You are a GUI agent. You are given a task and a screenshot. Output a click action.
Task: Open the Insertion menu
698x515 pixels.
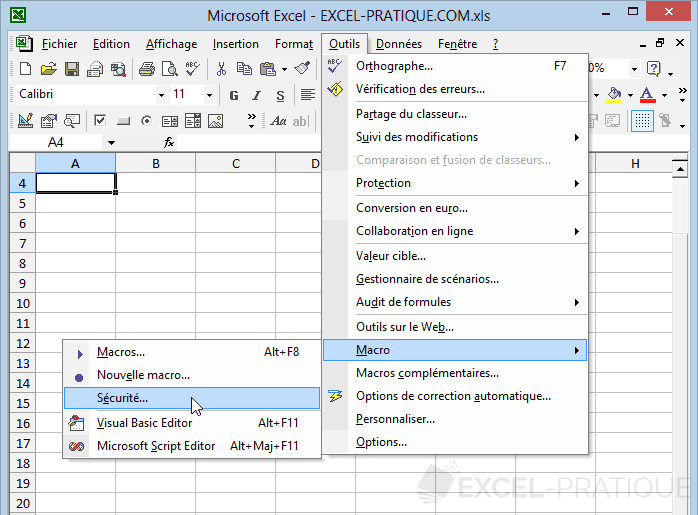point(235,44)
